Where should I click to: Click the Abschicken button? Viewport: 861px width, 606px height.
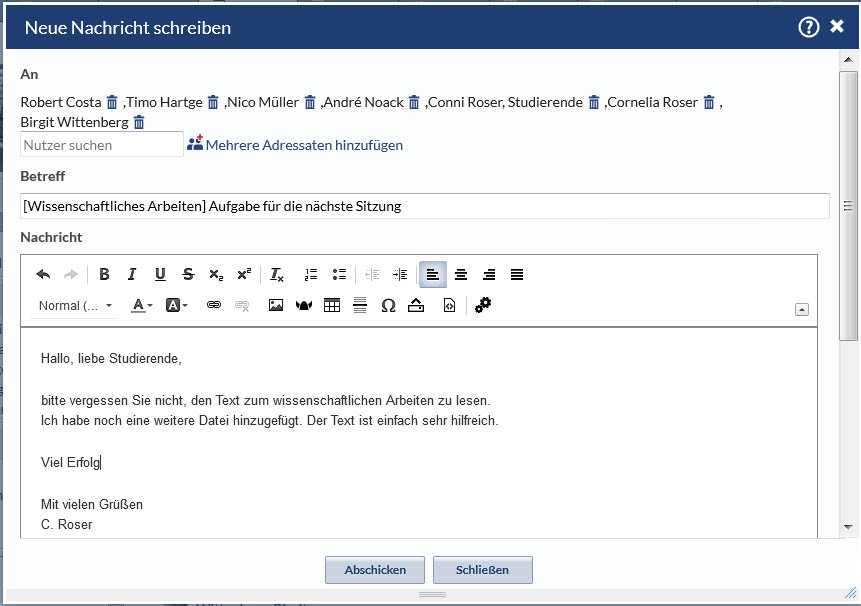(x=375, y=570)
